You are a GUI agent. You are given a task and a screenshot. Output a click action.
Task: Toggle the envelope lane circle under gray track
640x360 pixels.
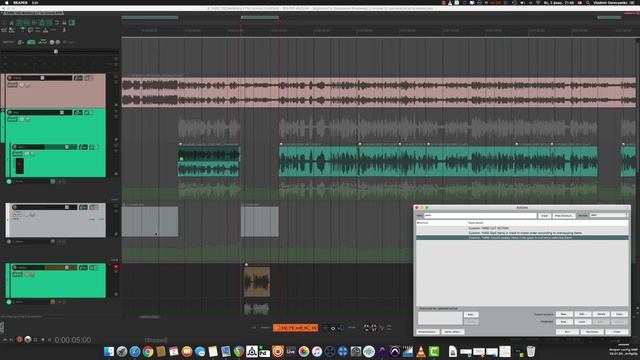pyautogui.click(x=9, y=242)
